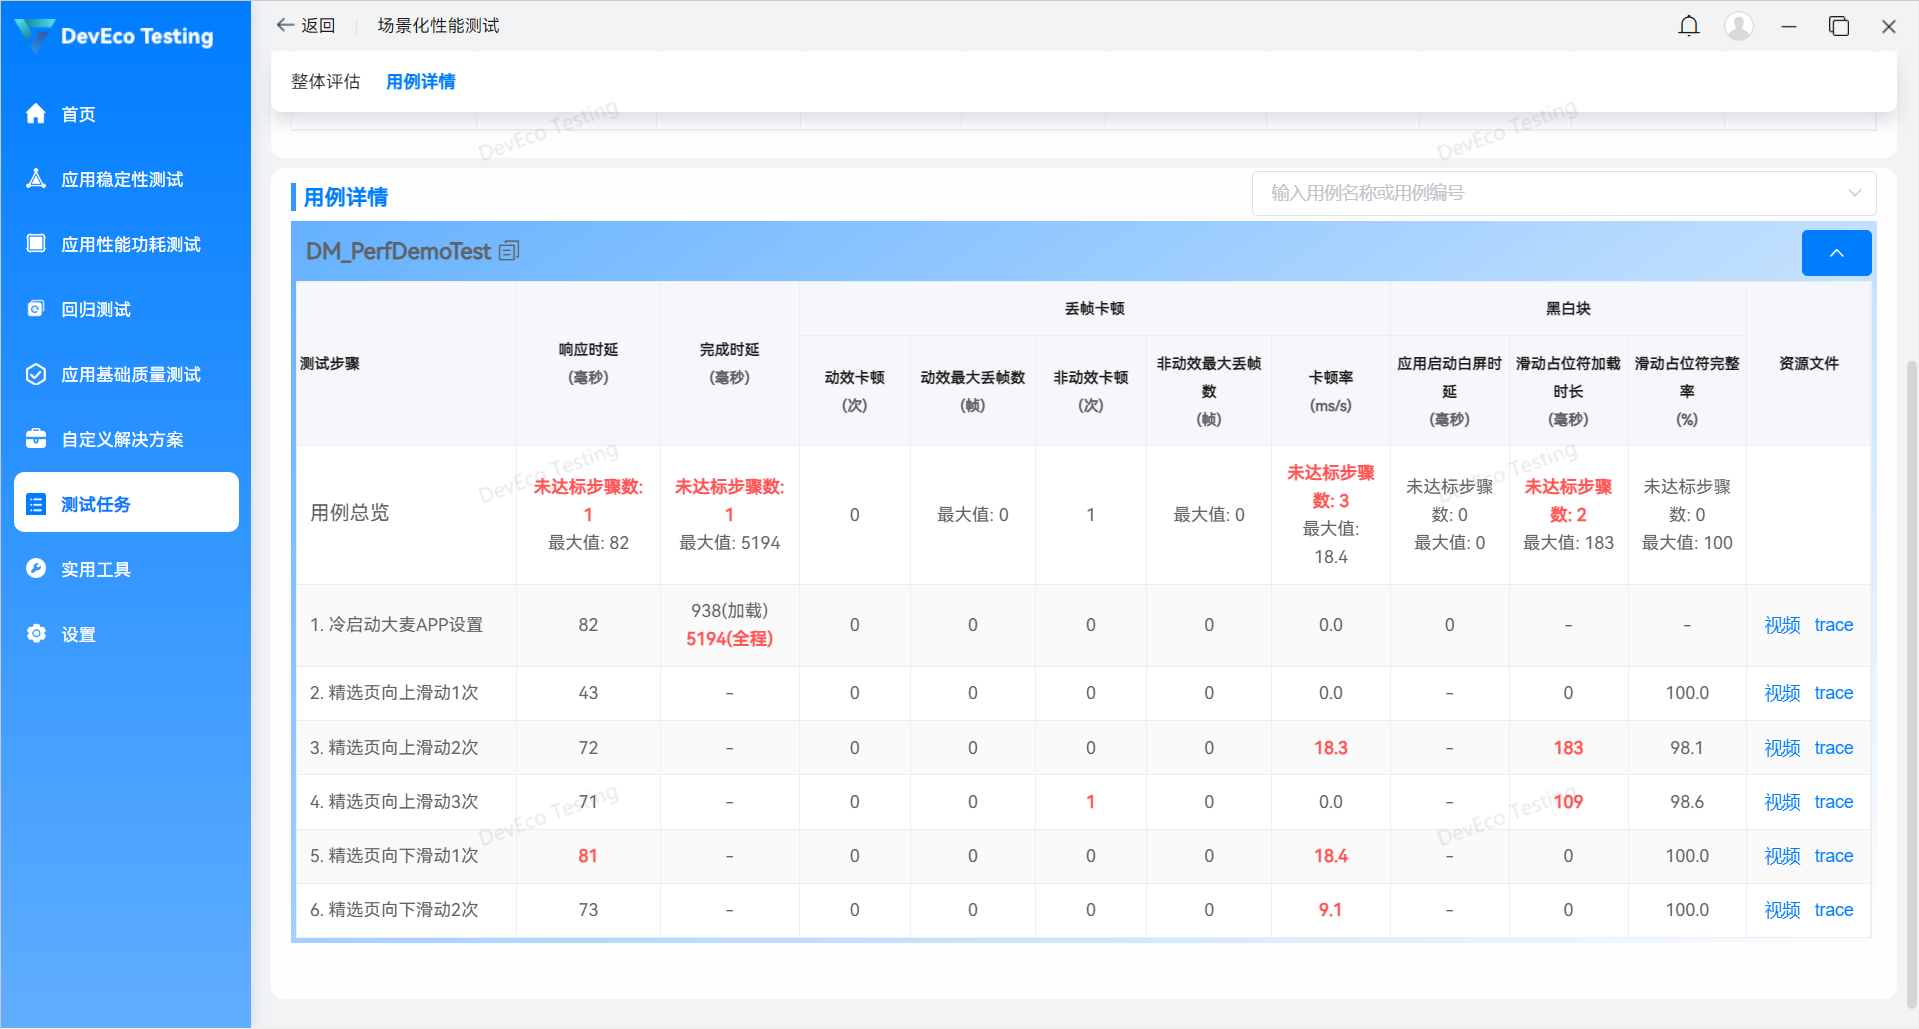Open 设置 menu item
Image resolution: width=1919 pixels, height=1029 pixels.
pyautogui.click(x=126, y=634)
